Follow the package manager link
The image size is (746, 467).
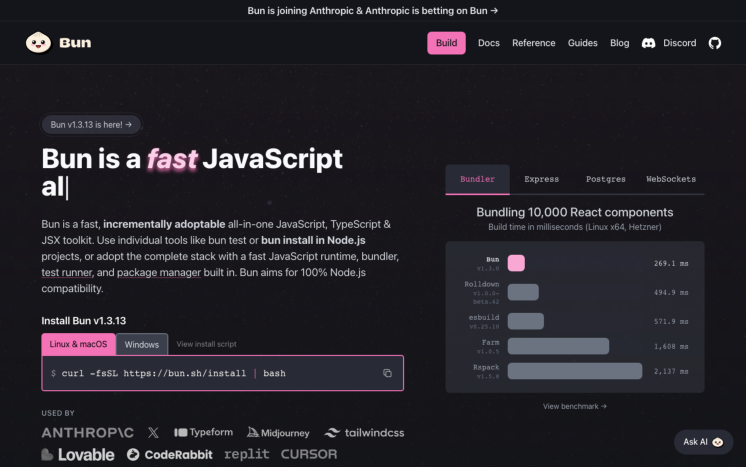159,272
